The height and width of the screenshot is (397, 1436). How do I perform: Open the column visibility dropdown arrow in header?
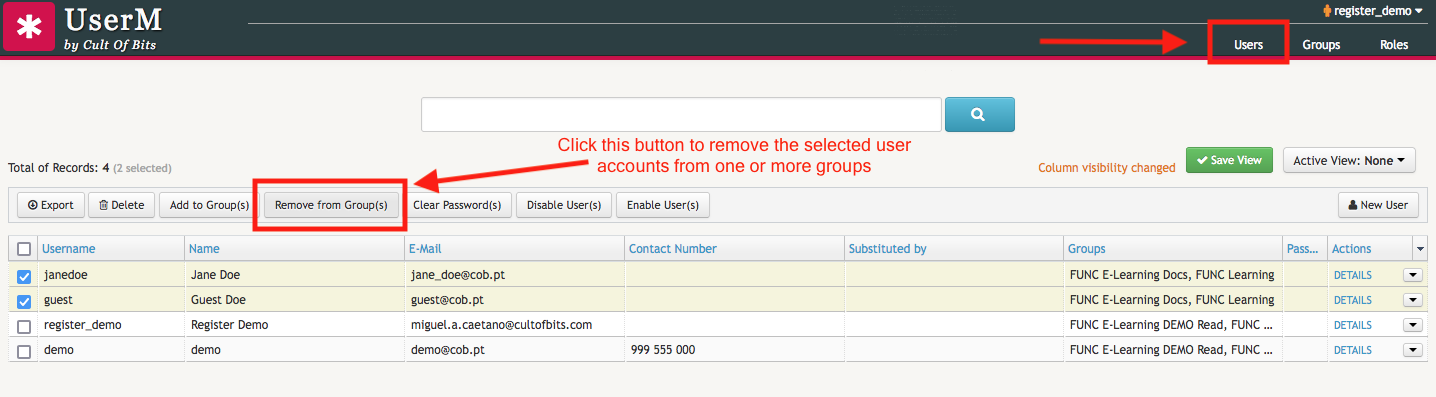pos(1420,249)
